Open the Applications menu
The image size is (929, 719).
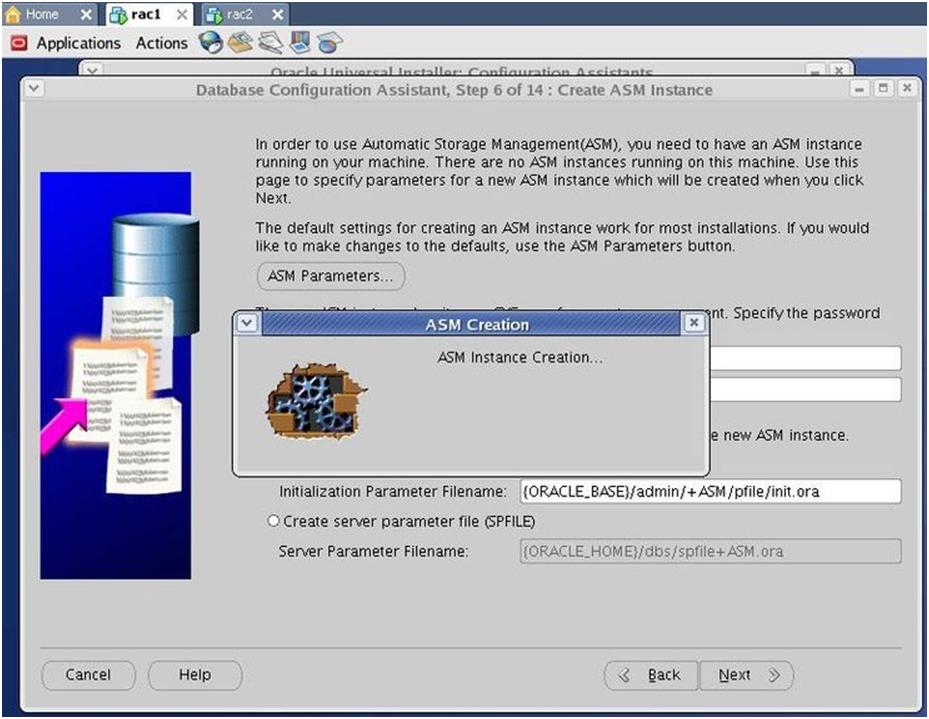point(78,43)
